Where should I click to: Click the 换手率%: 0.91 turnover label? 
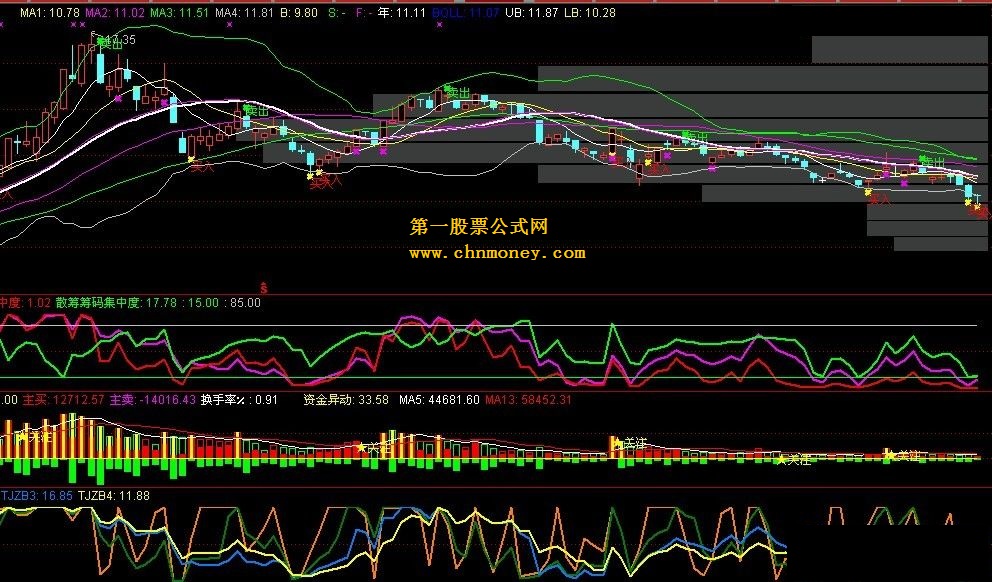coord(239,400)
